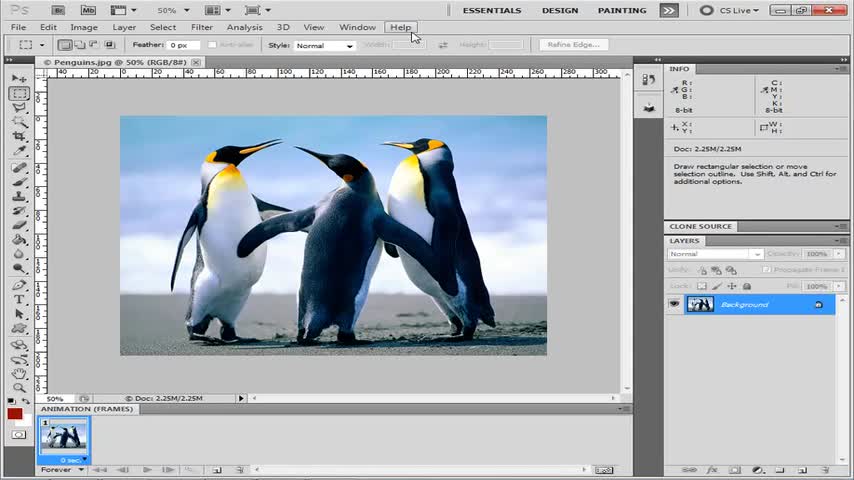This screenshot has width=854, height=480.
Task: Open the Filter menu
Action: point(201,27)
